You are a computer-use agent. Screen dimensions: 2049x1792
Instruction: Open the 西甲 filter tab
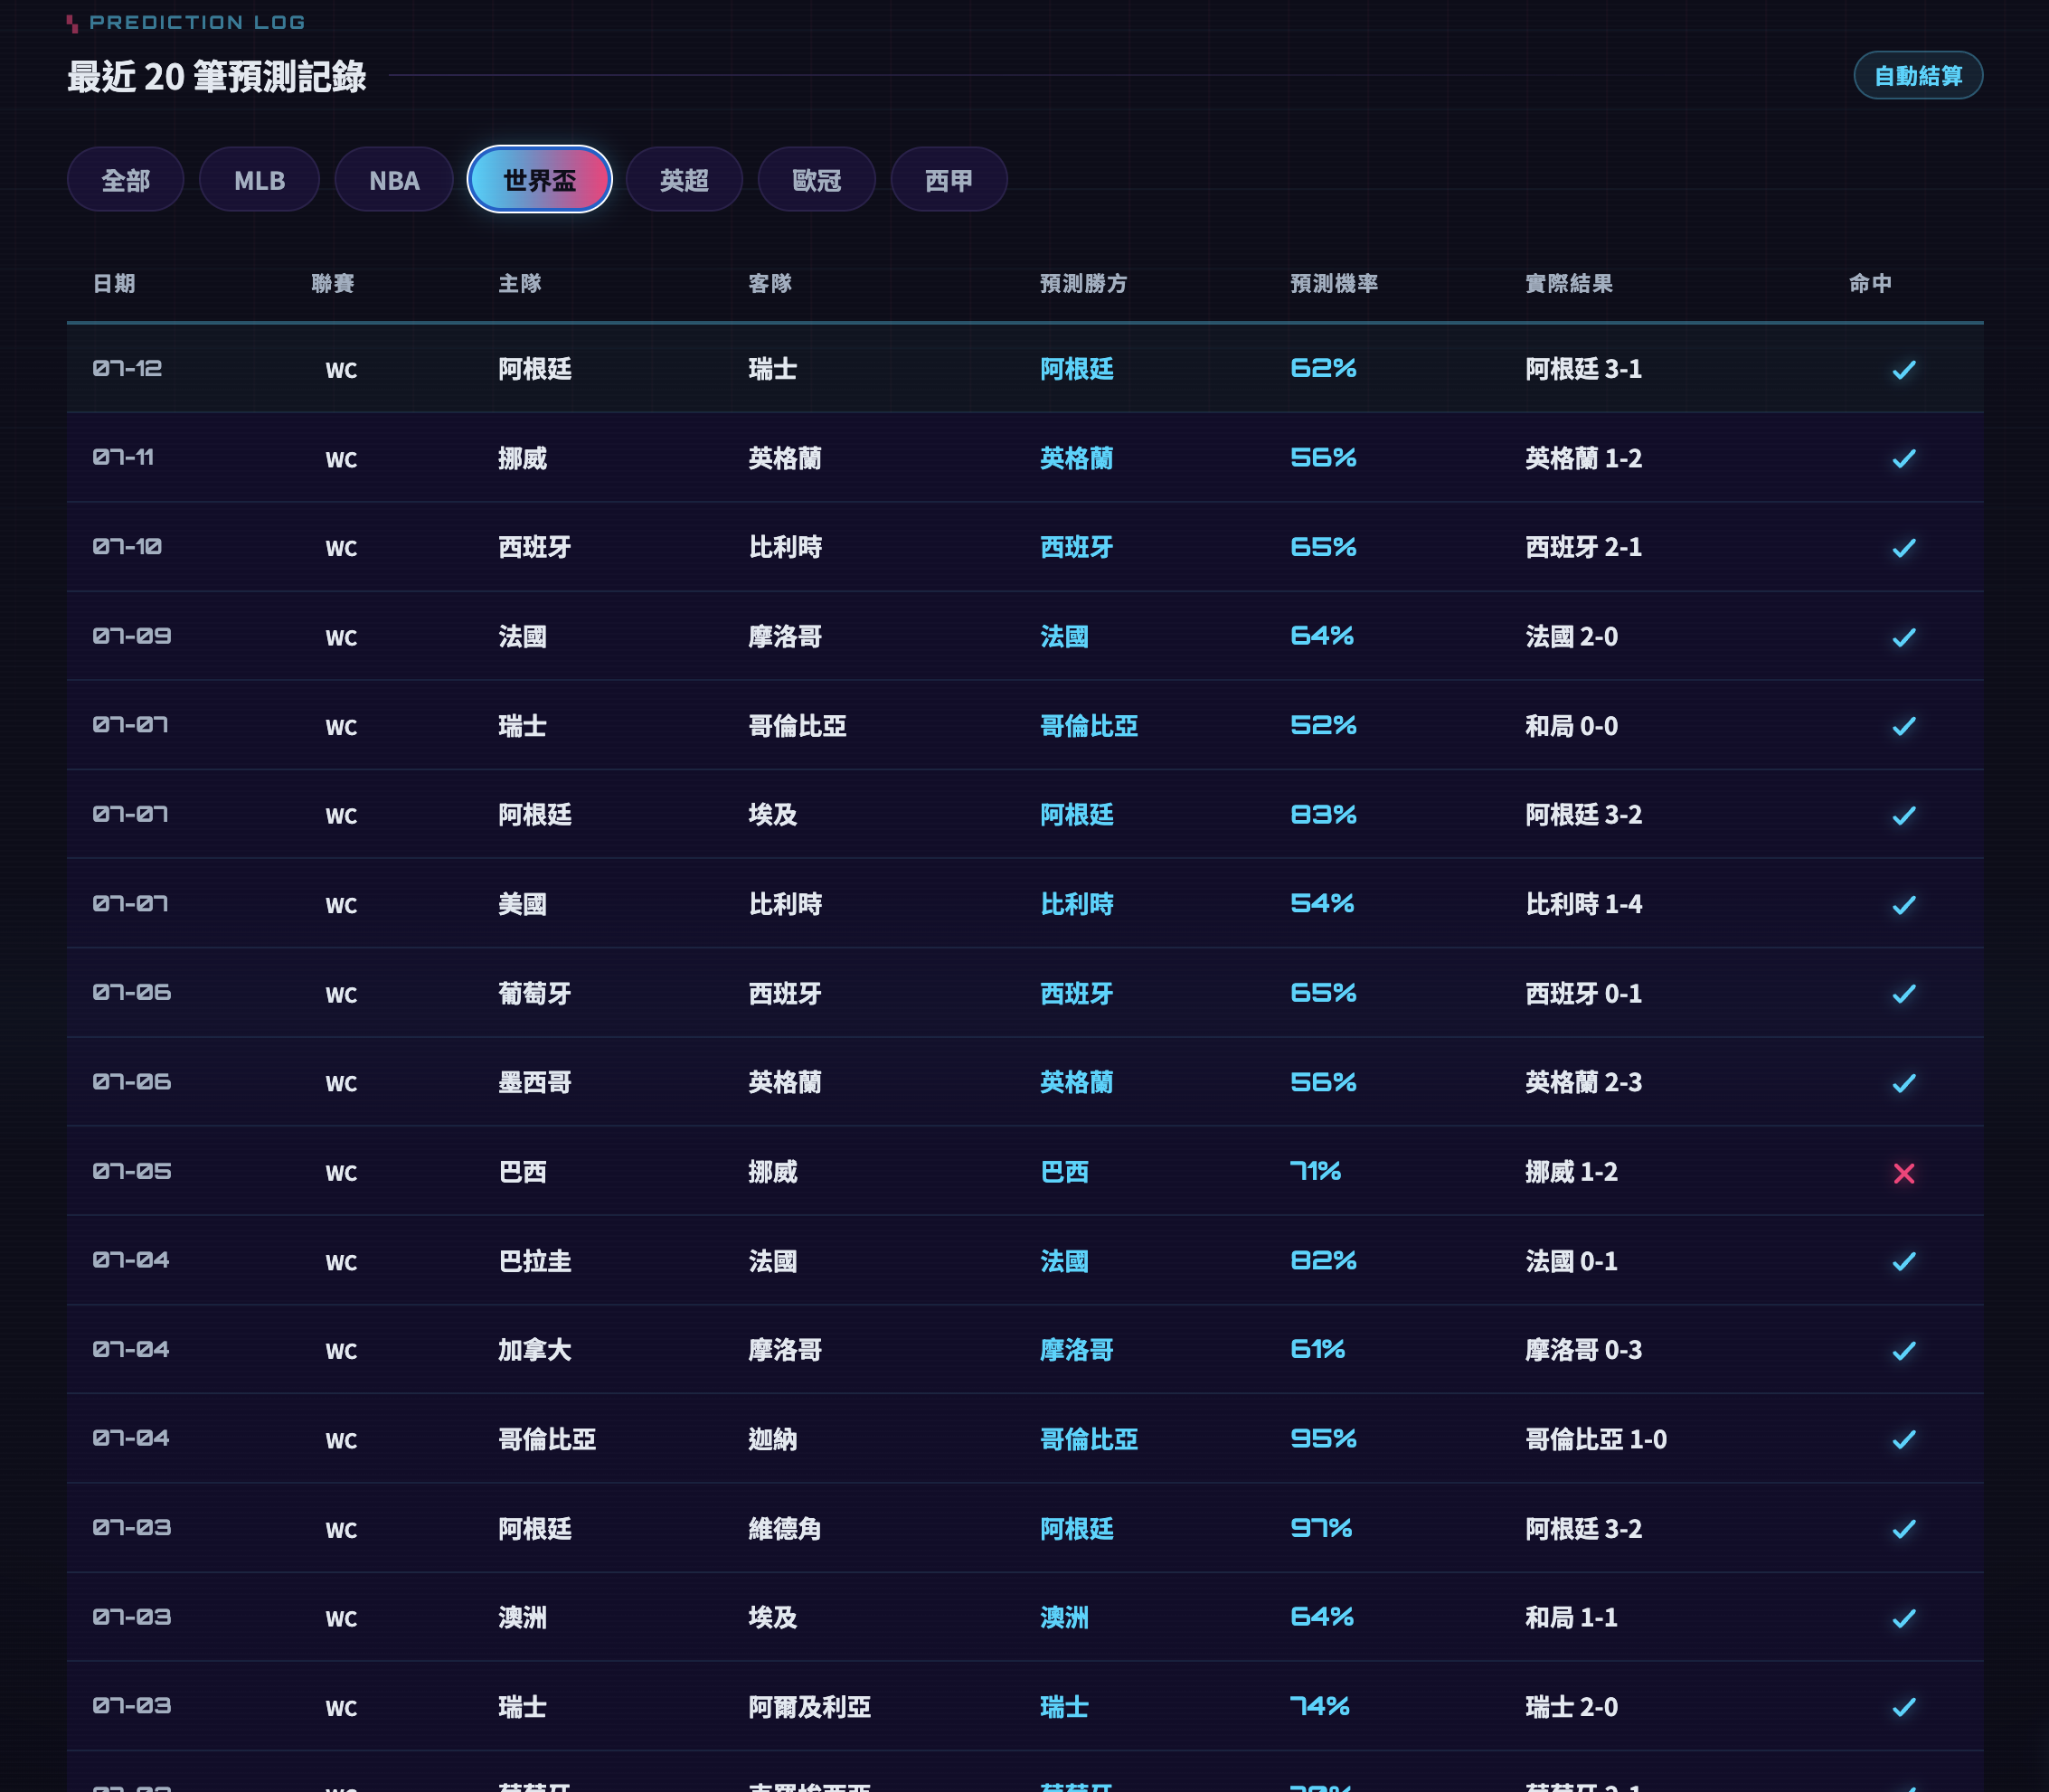point(948,180)
